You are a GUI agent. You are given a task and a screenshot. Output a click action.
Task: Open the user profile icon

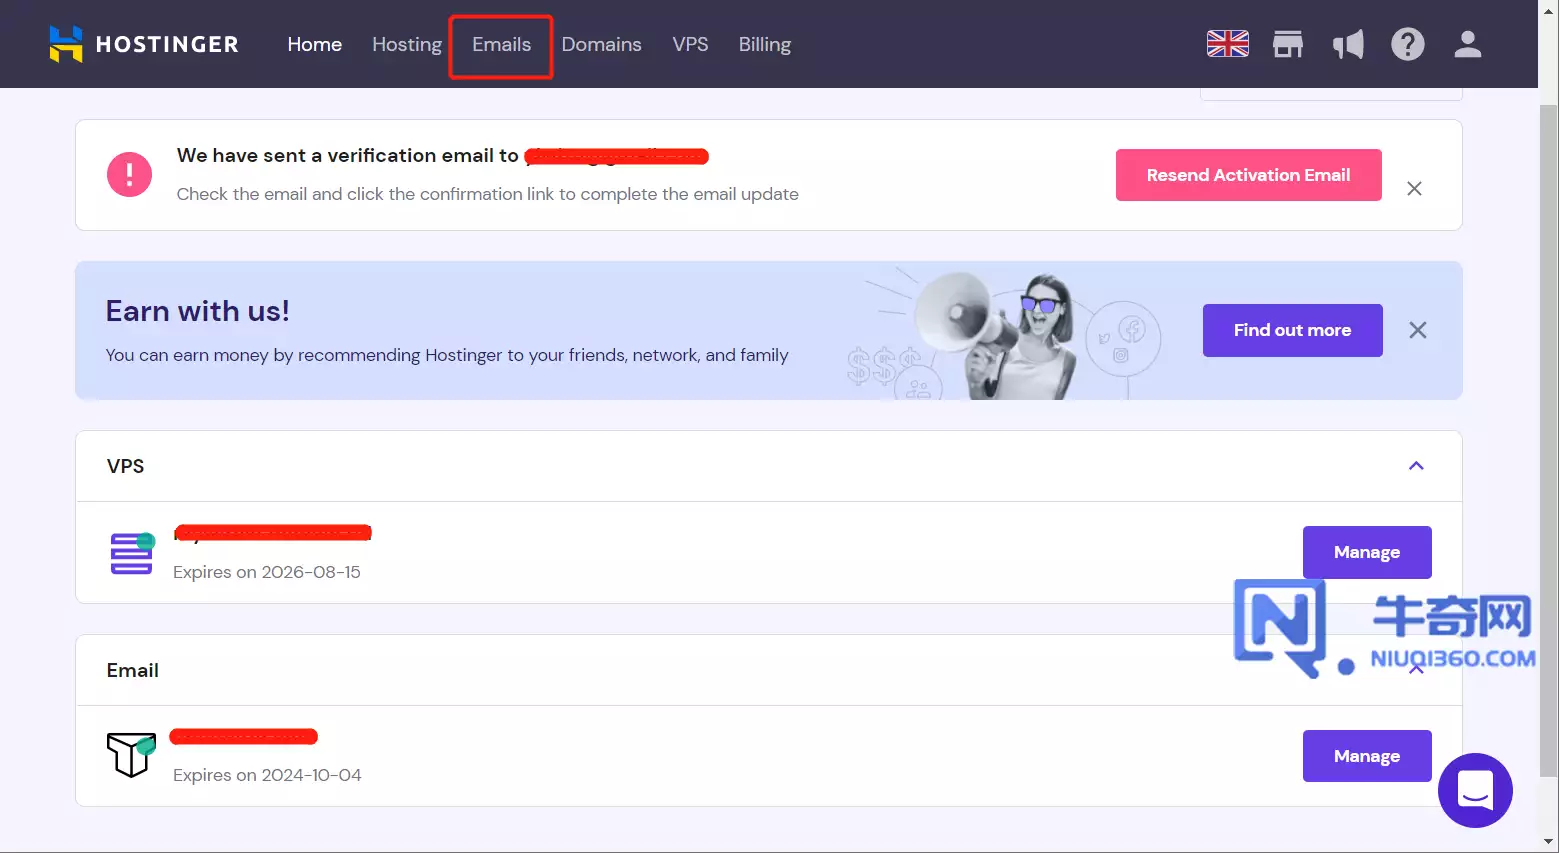coord(1467,44)
